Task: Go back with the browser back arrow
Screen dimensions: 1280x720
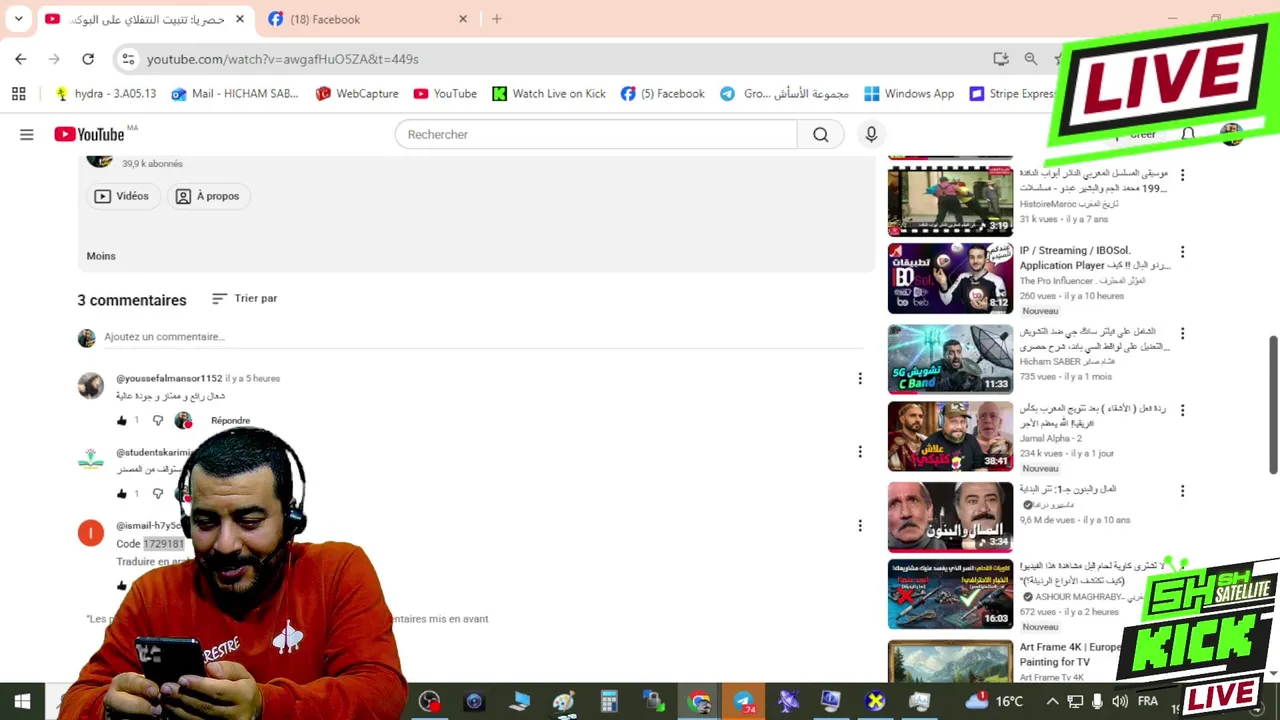Action: click(21, 59)
